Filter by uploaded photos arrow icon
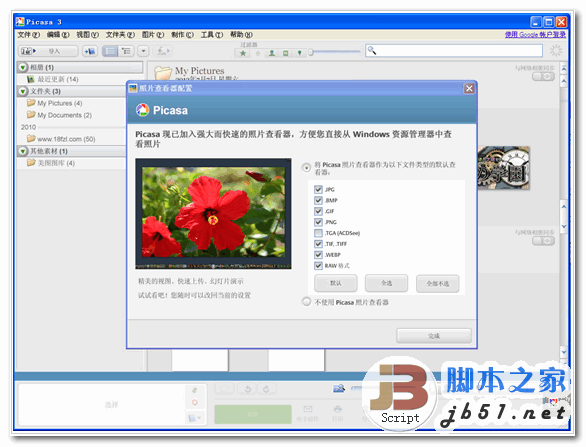The image size is (586, 447). click(x=257, y=53)
